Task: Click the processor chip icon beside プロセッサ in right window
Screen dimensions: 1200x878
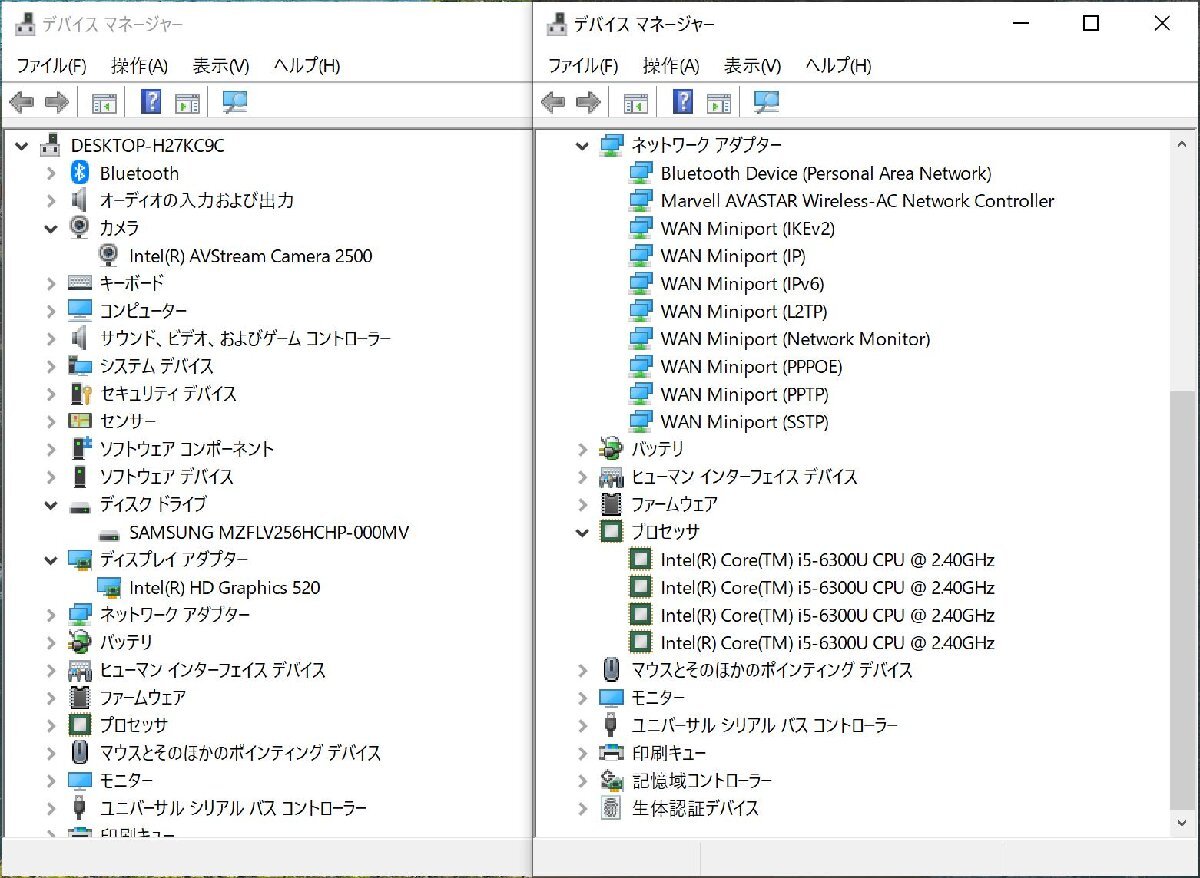Action: click(611, 531)
